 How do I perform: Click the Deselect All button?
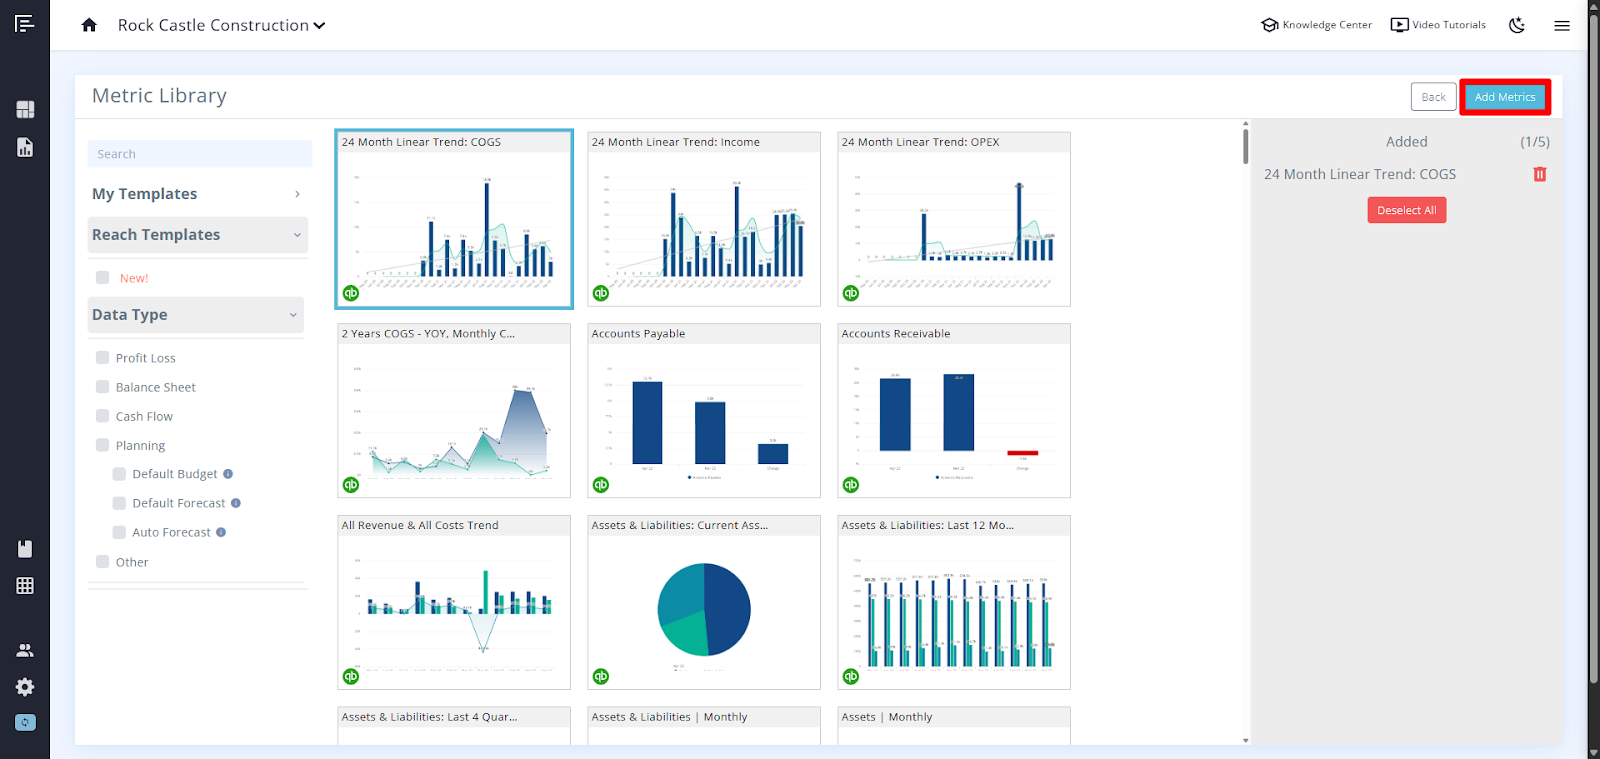(x=1406, y=210)
